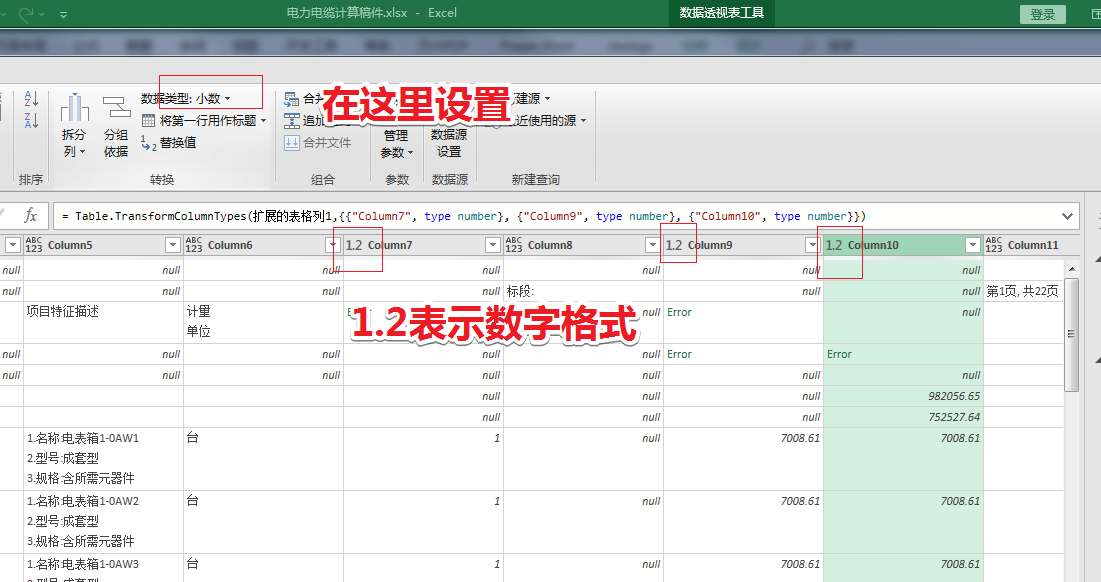Select the cell showing 752527.64
This screenshot has height=582, width=1101.
(x=903, y=417)
